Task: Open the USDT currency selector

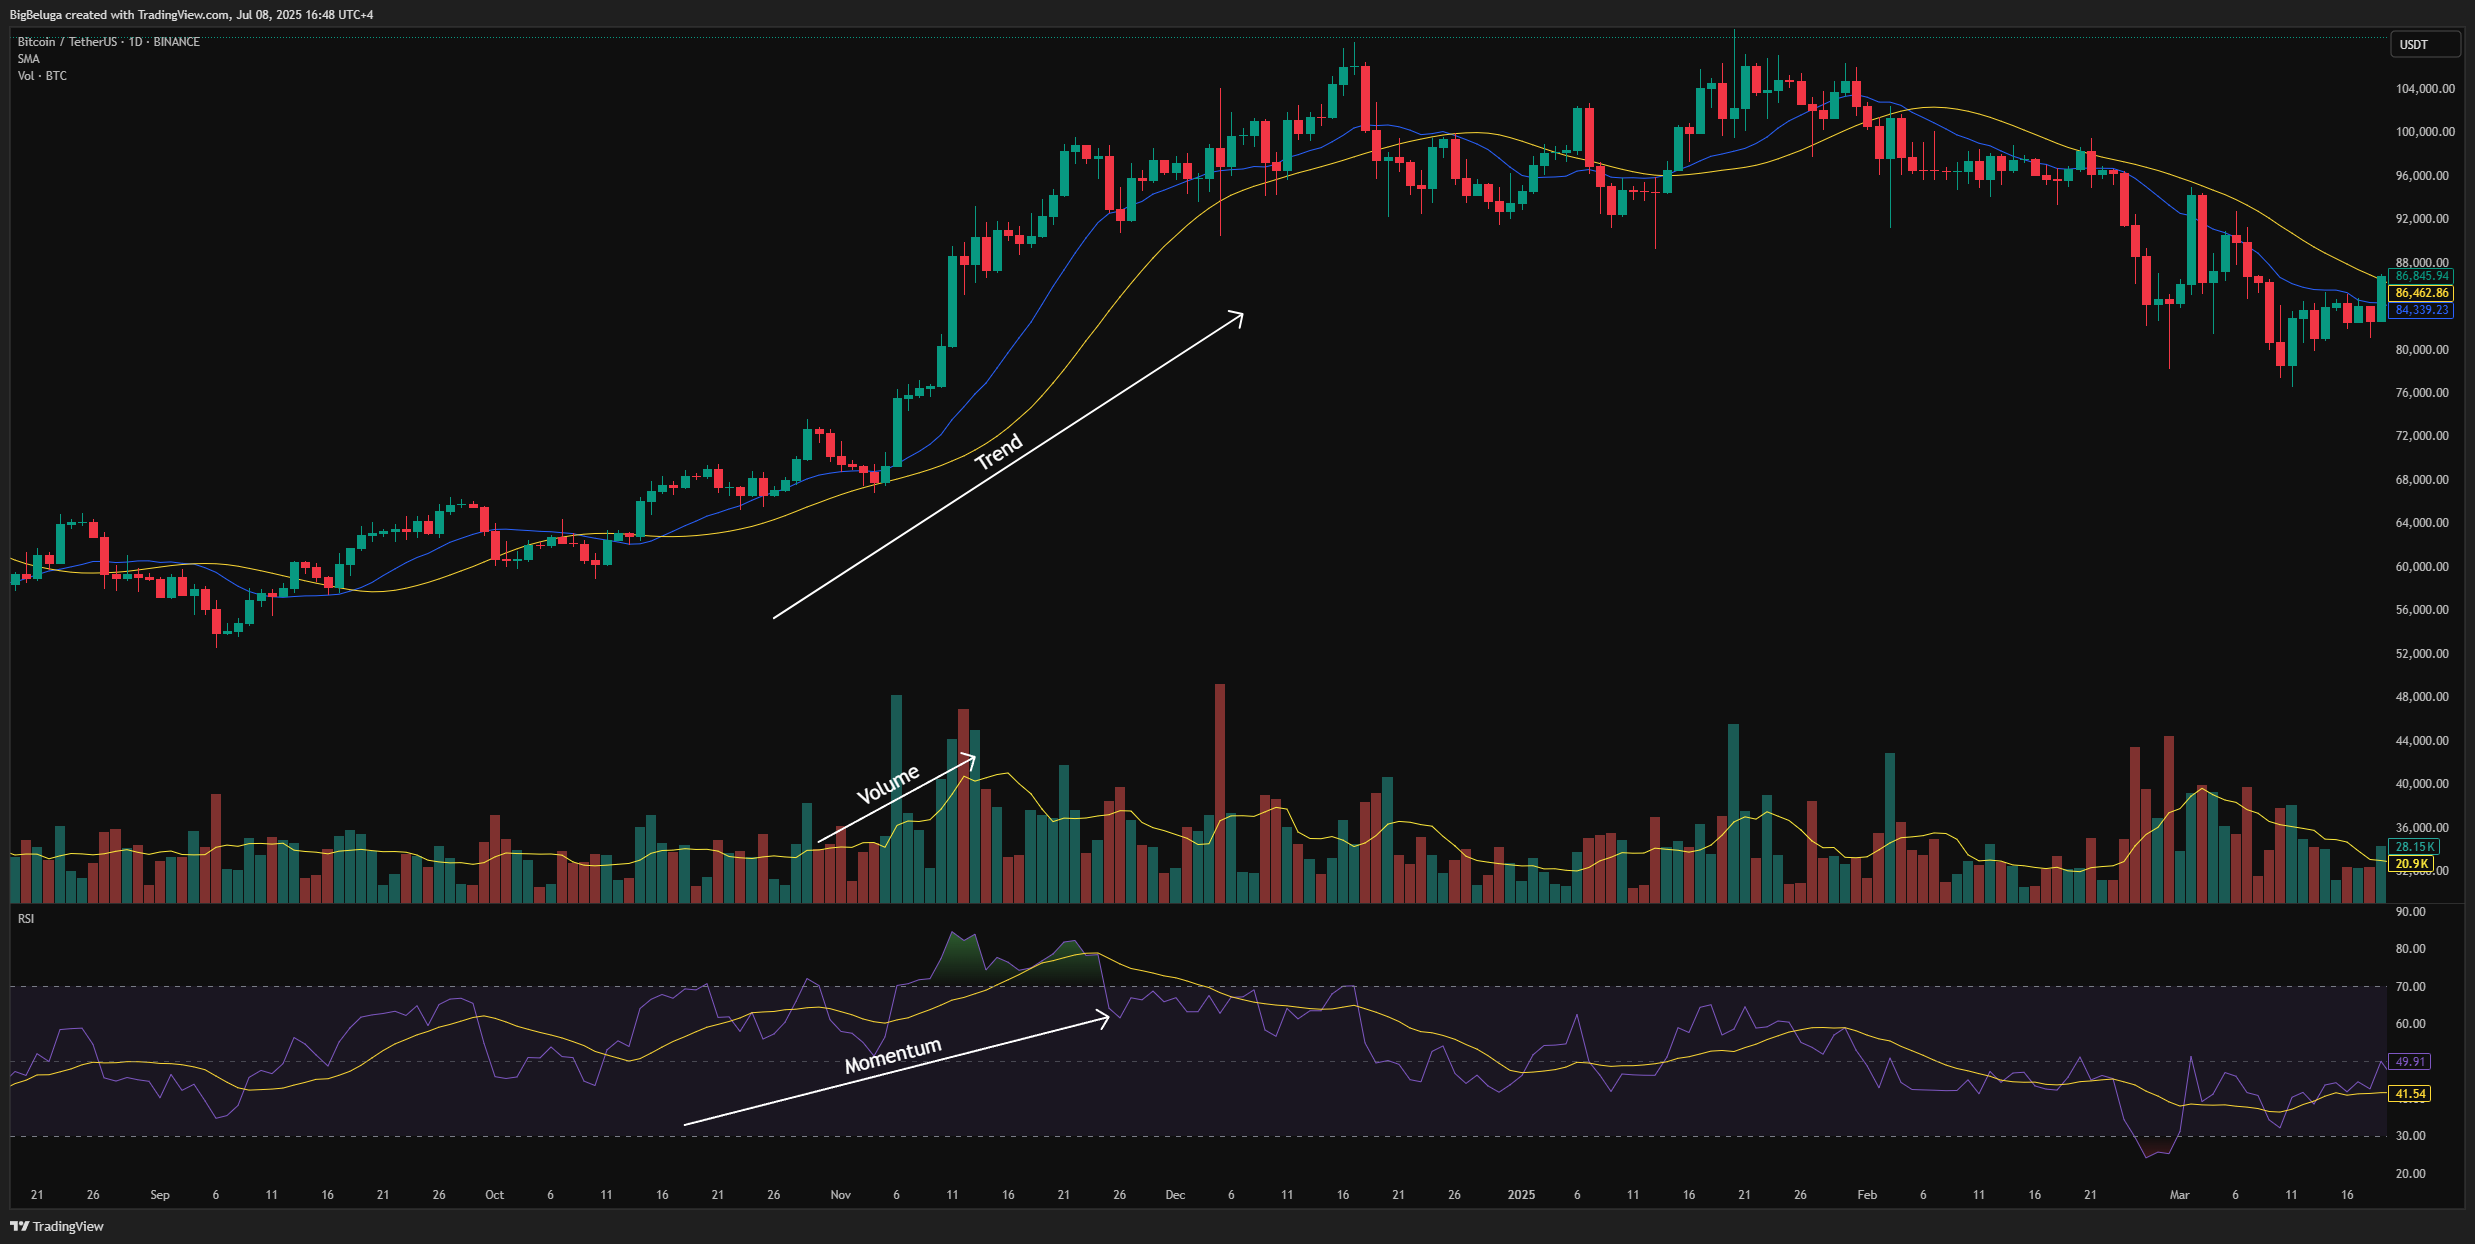Action: pos(2424,44)
